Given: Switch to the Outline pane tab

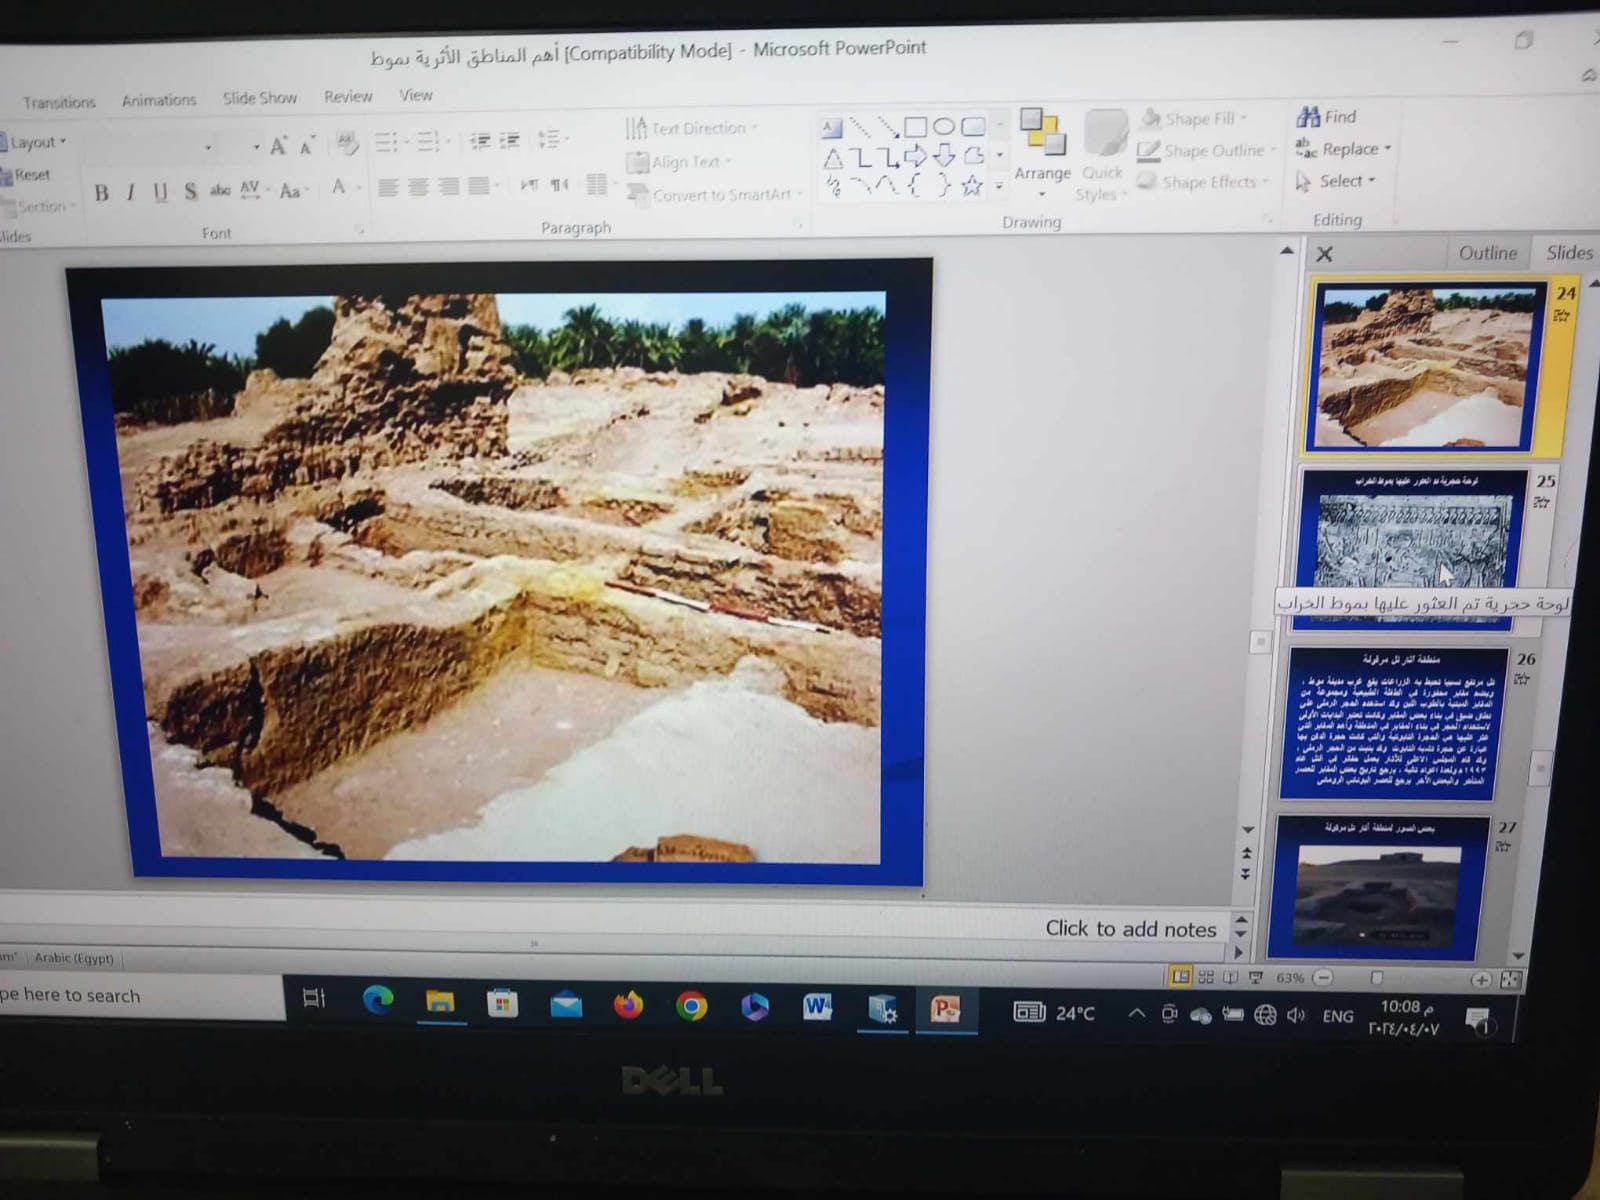Looking at the screenshot, I should point(1487,253).
